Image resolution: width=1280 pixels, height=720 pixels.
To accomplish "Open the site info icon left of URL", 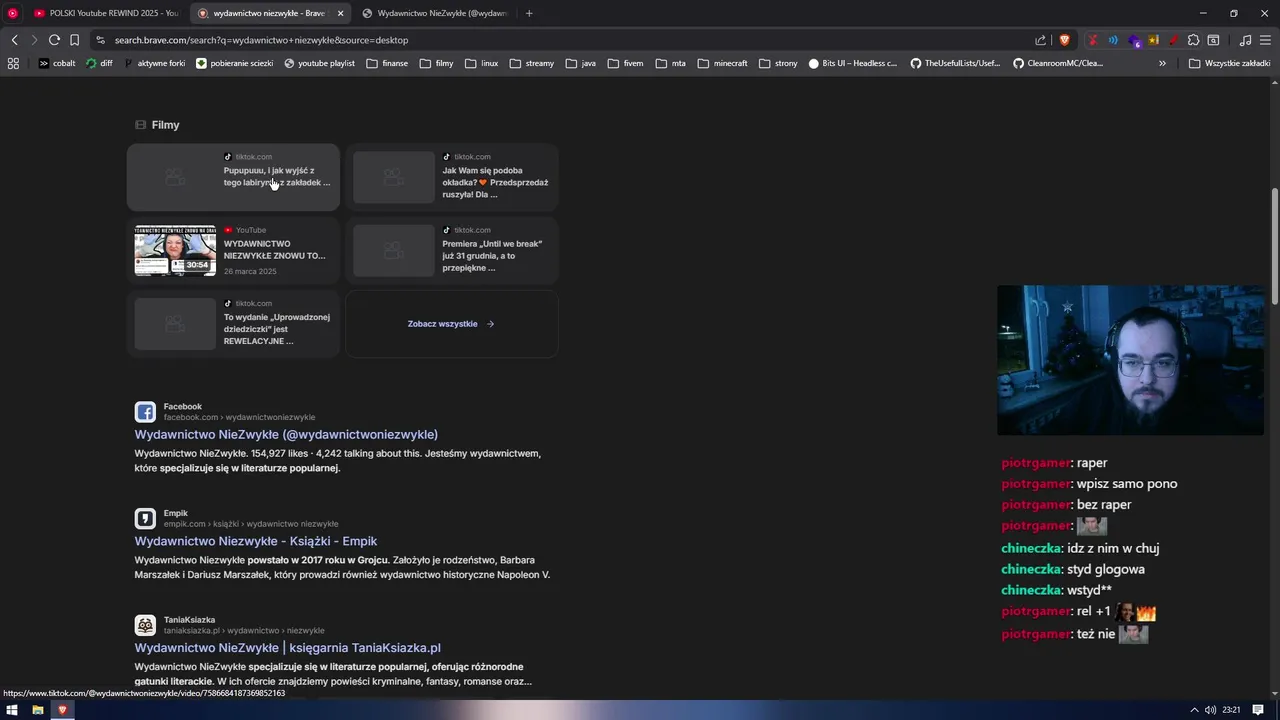I will 100,40.
